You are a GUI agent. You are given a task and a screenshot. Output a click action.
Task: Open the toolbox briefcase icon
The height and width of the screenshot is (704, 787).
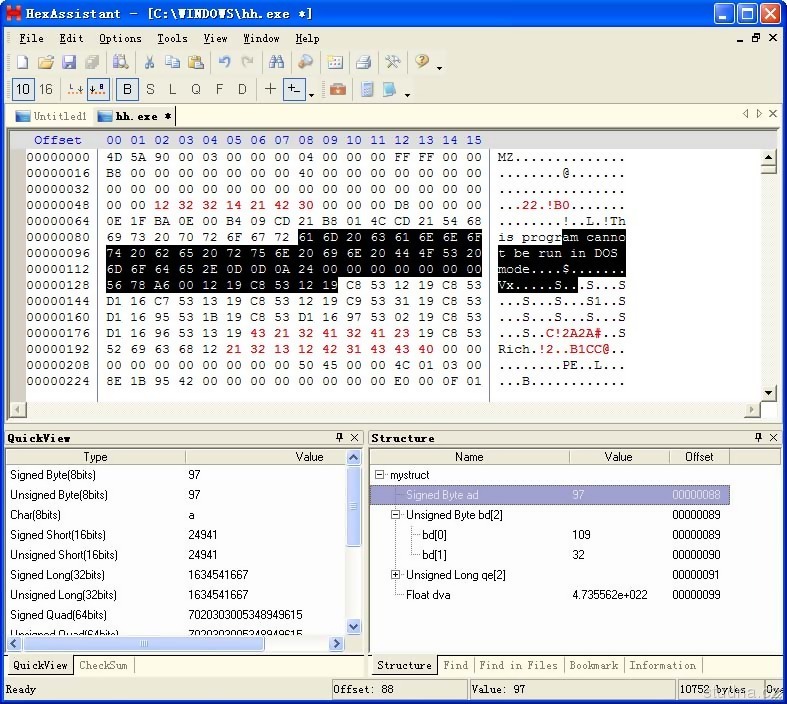click(x=337, y=89)
